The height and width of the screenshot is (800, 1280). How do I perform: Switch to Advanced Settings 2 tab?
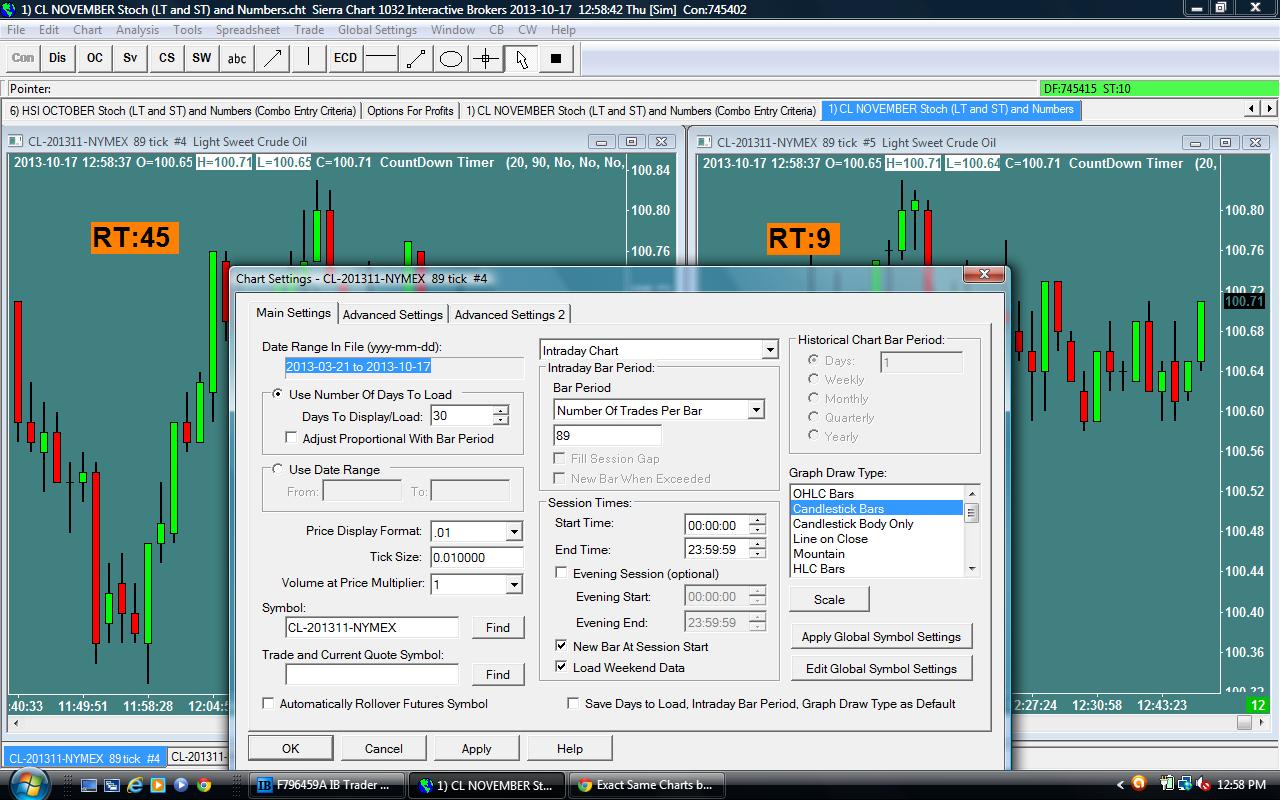[510, 314]
